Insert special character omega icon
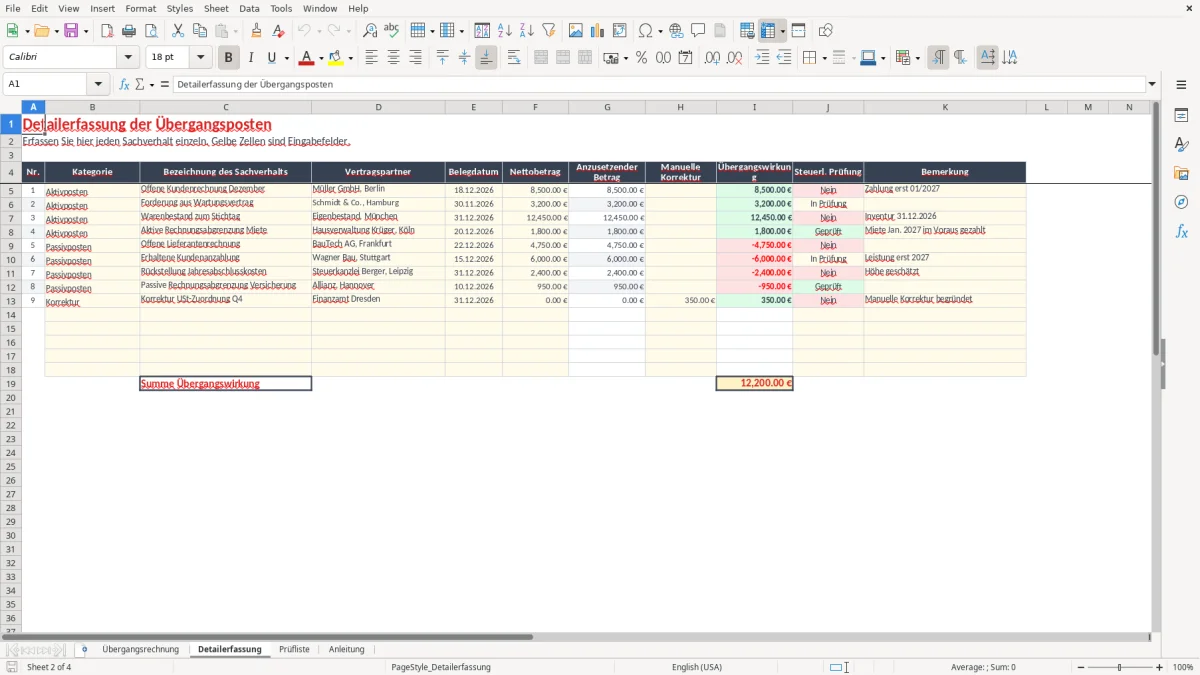This screenshot has width=1200, height=675. 645,31
